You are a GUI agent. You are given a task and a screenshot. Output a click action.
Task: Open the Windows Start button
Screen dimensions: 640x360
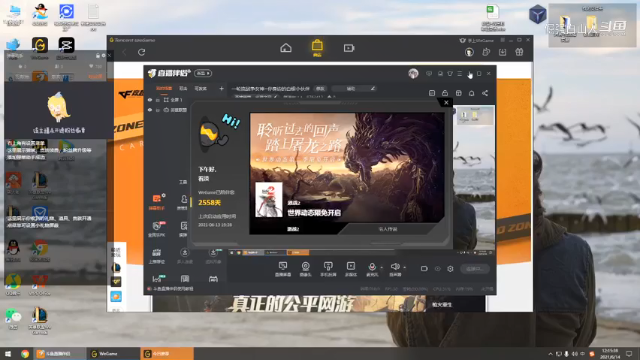tap(7, 354)
